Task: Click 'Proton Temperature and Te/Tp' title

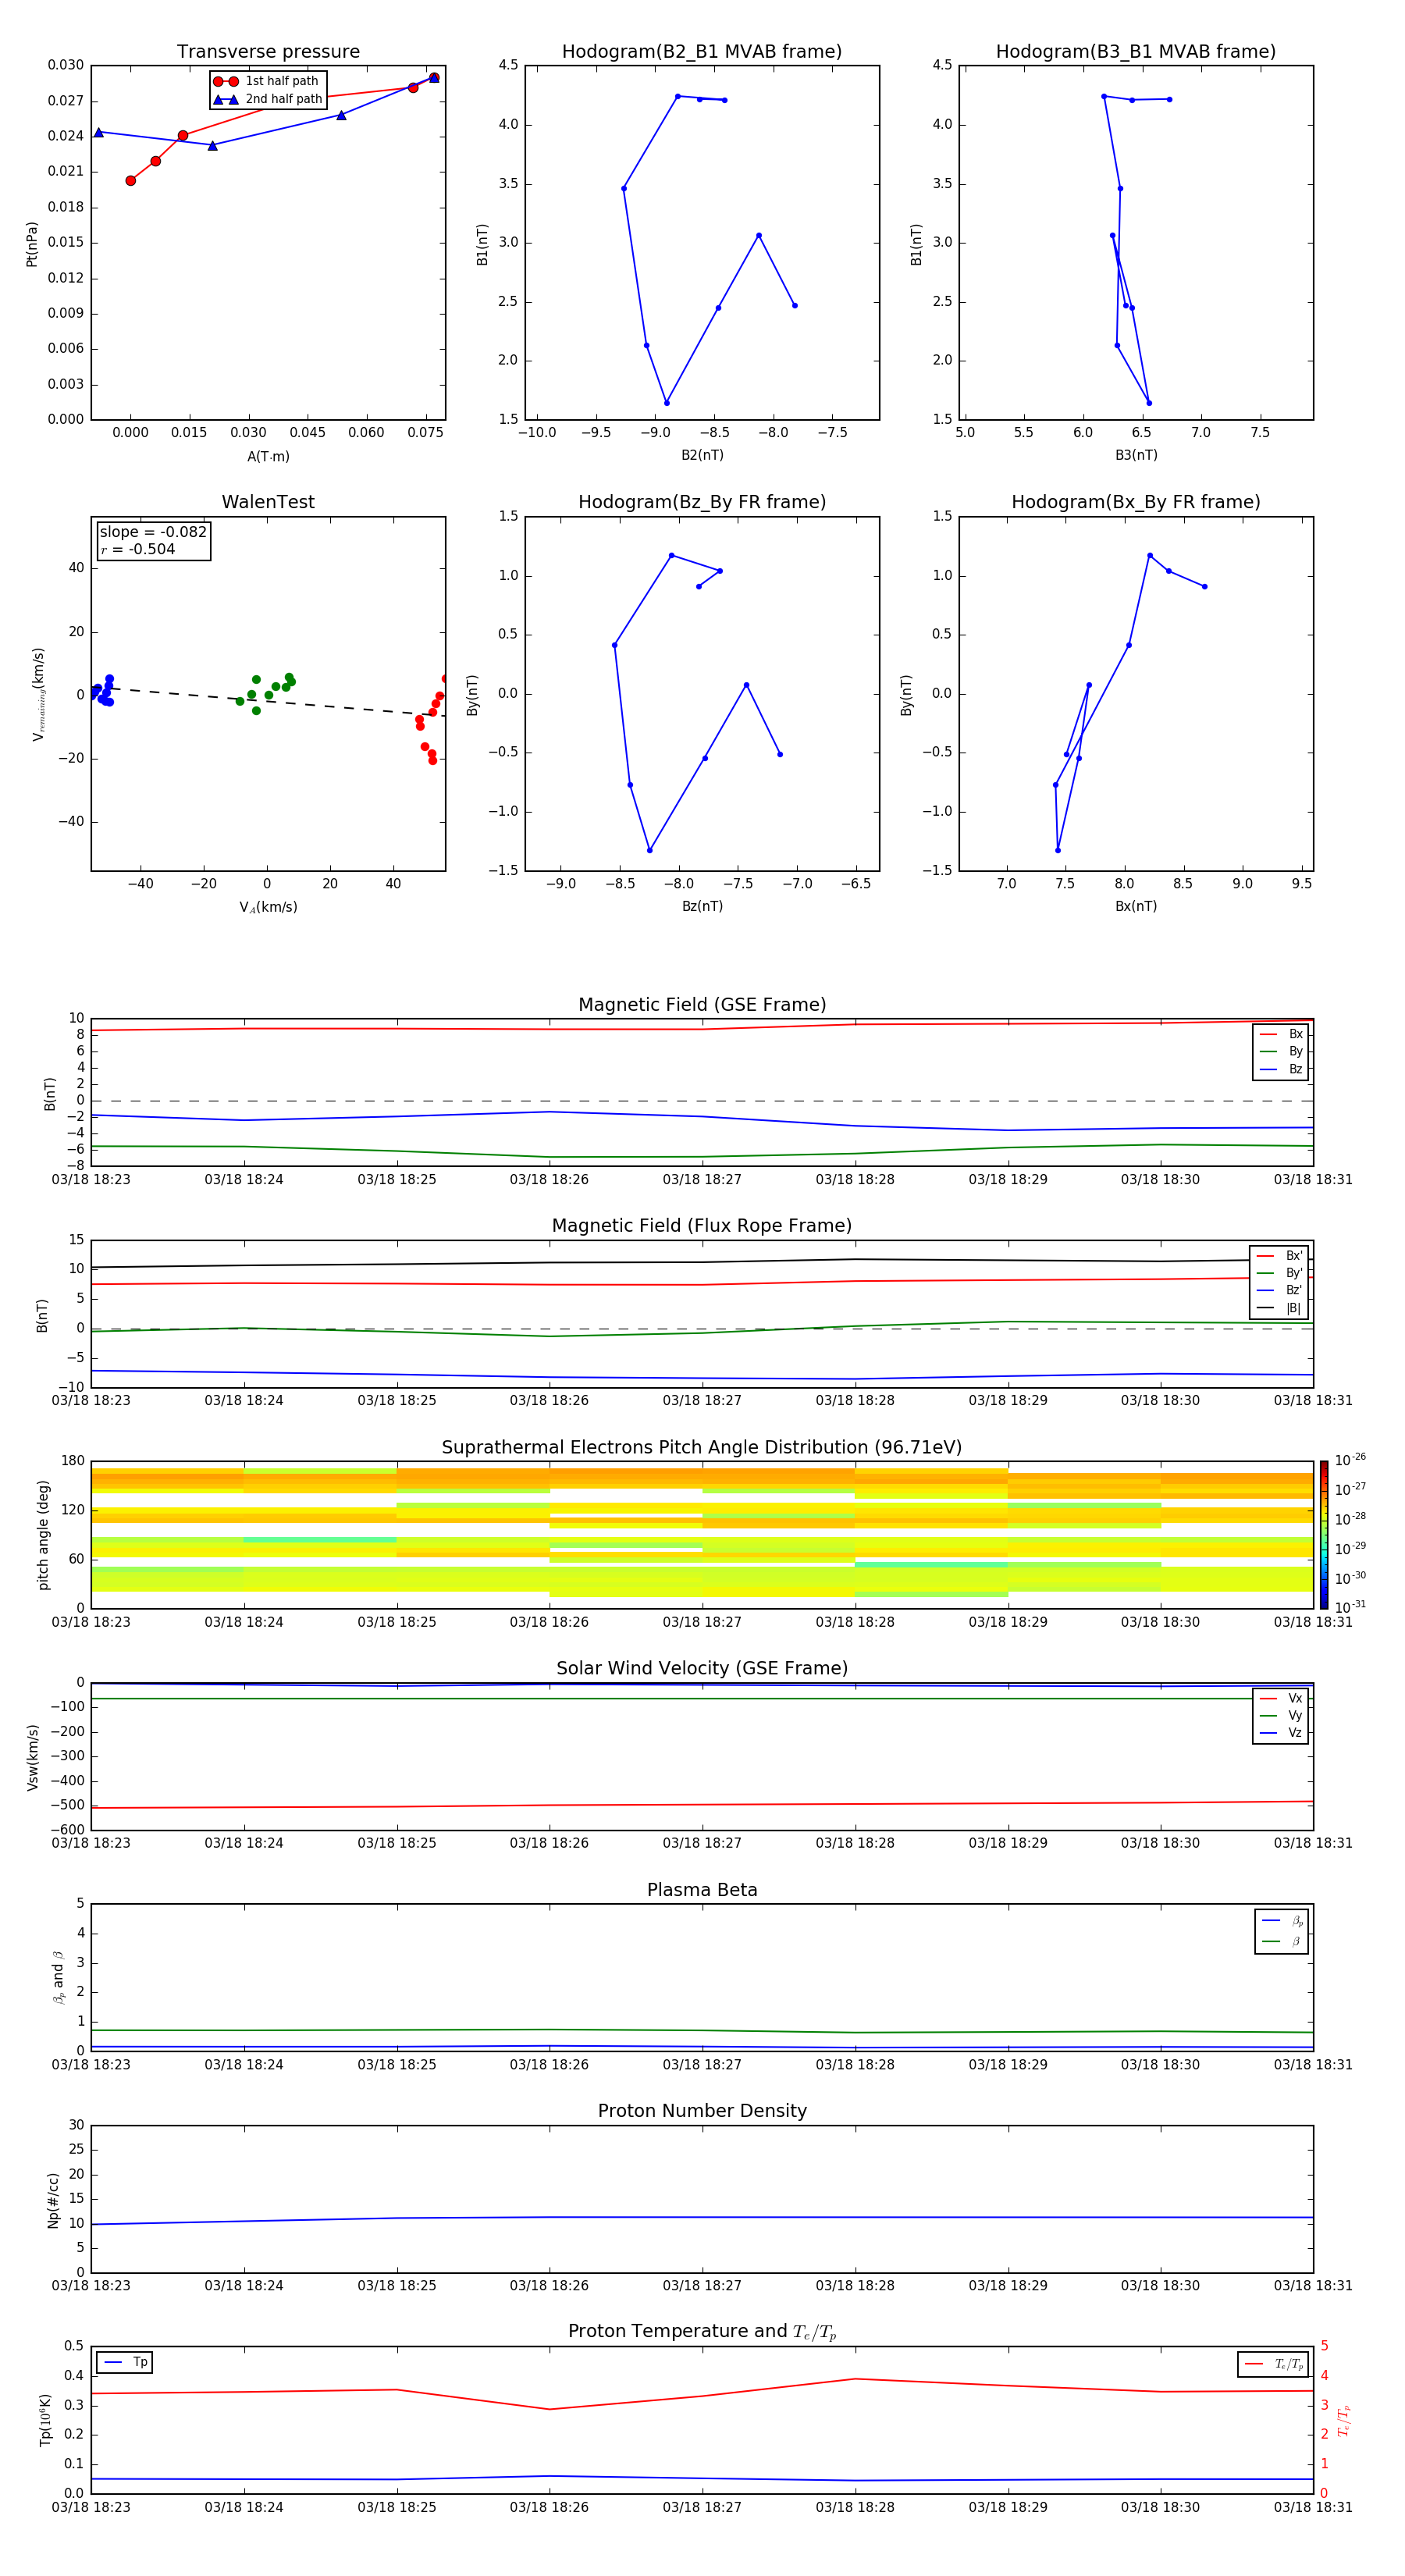Action: click(702, 2332)
